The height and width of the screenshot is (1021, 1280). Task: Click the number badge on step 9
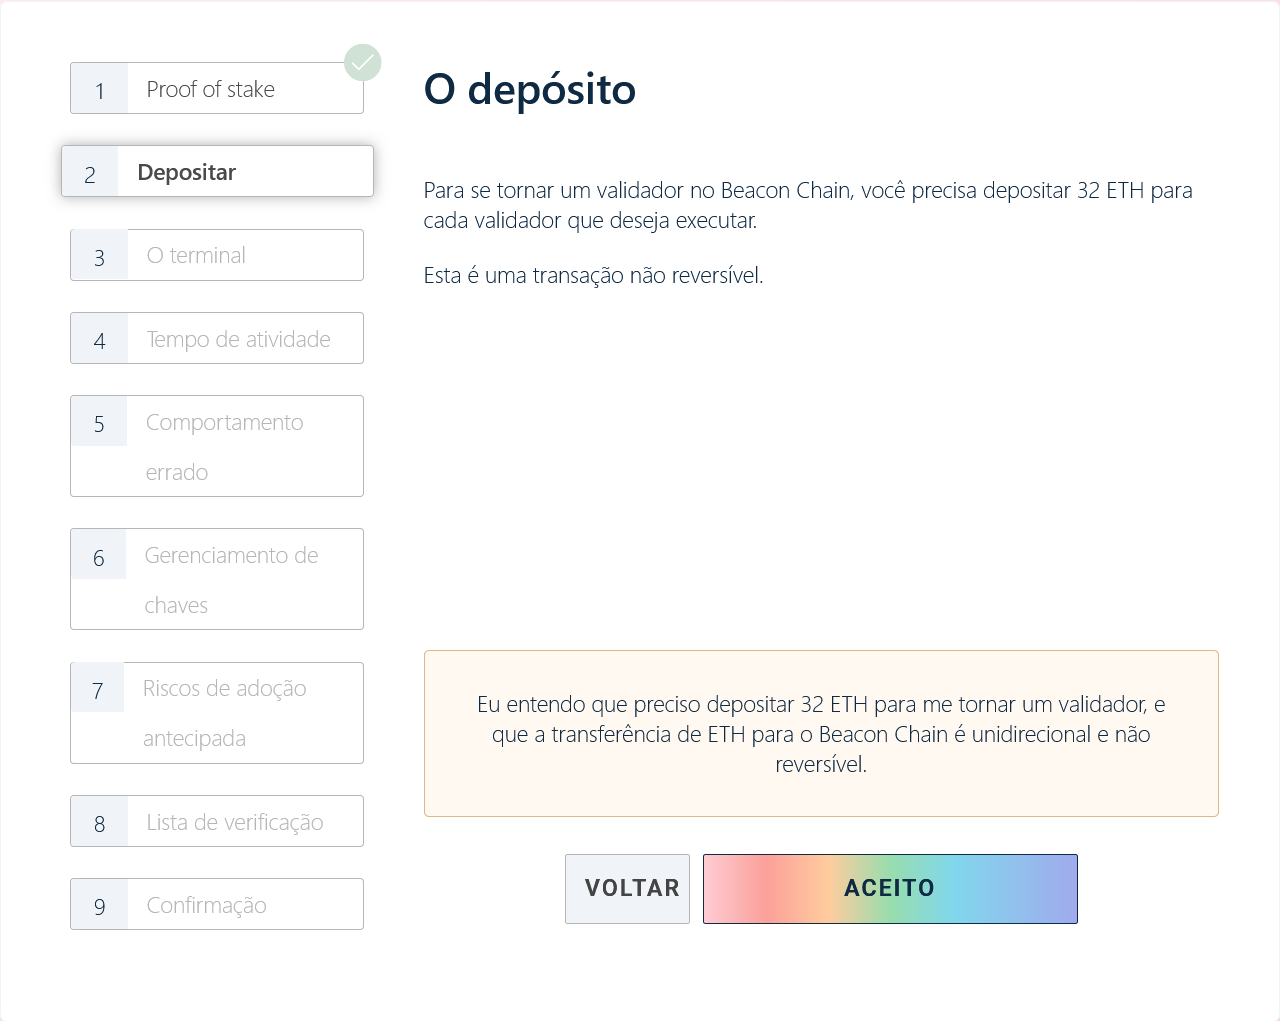pos(98,904)
